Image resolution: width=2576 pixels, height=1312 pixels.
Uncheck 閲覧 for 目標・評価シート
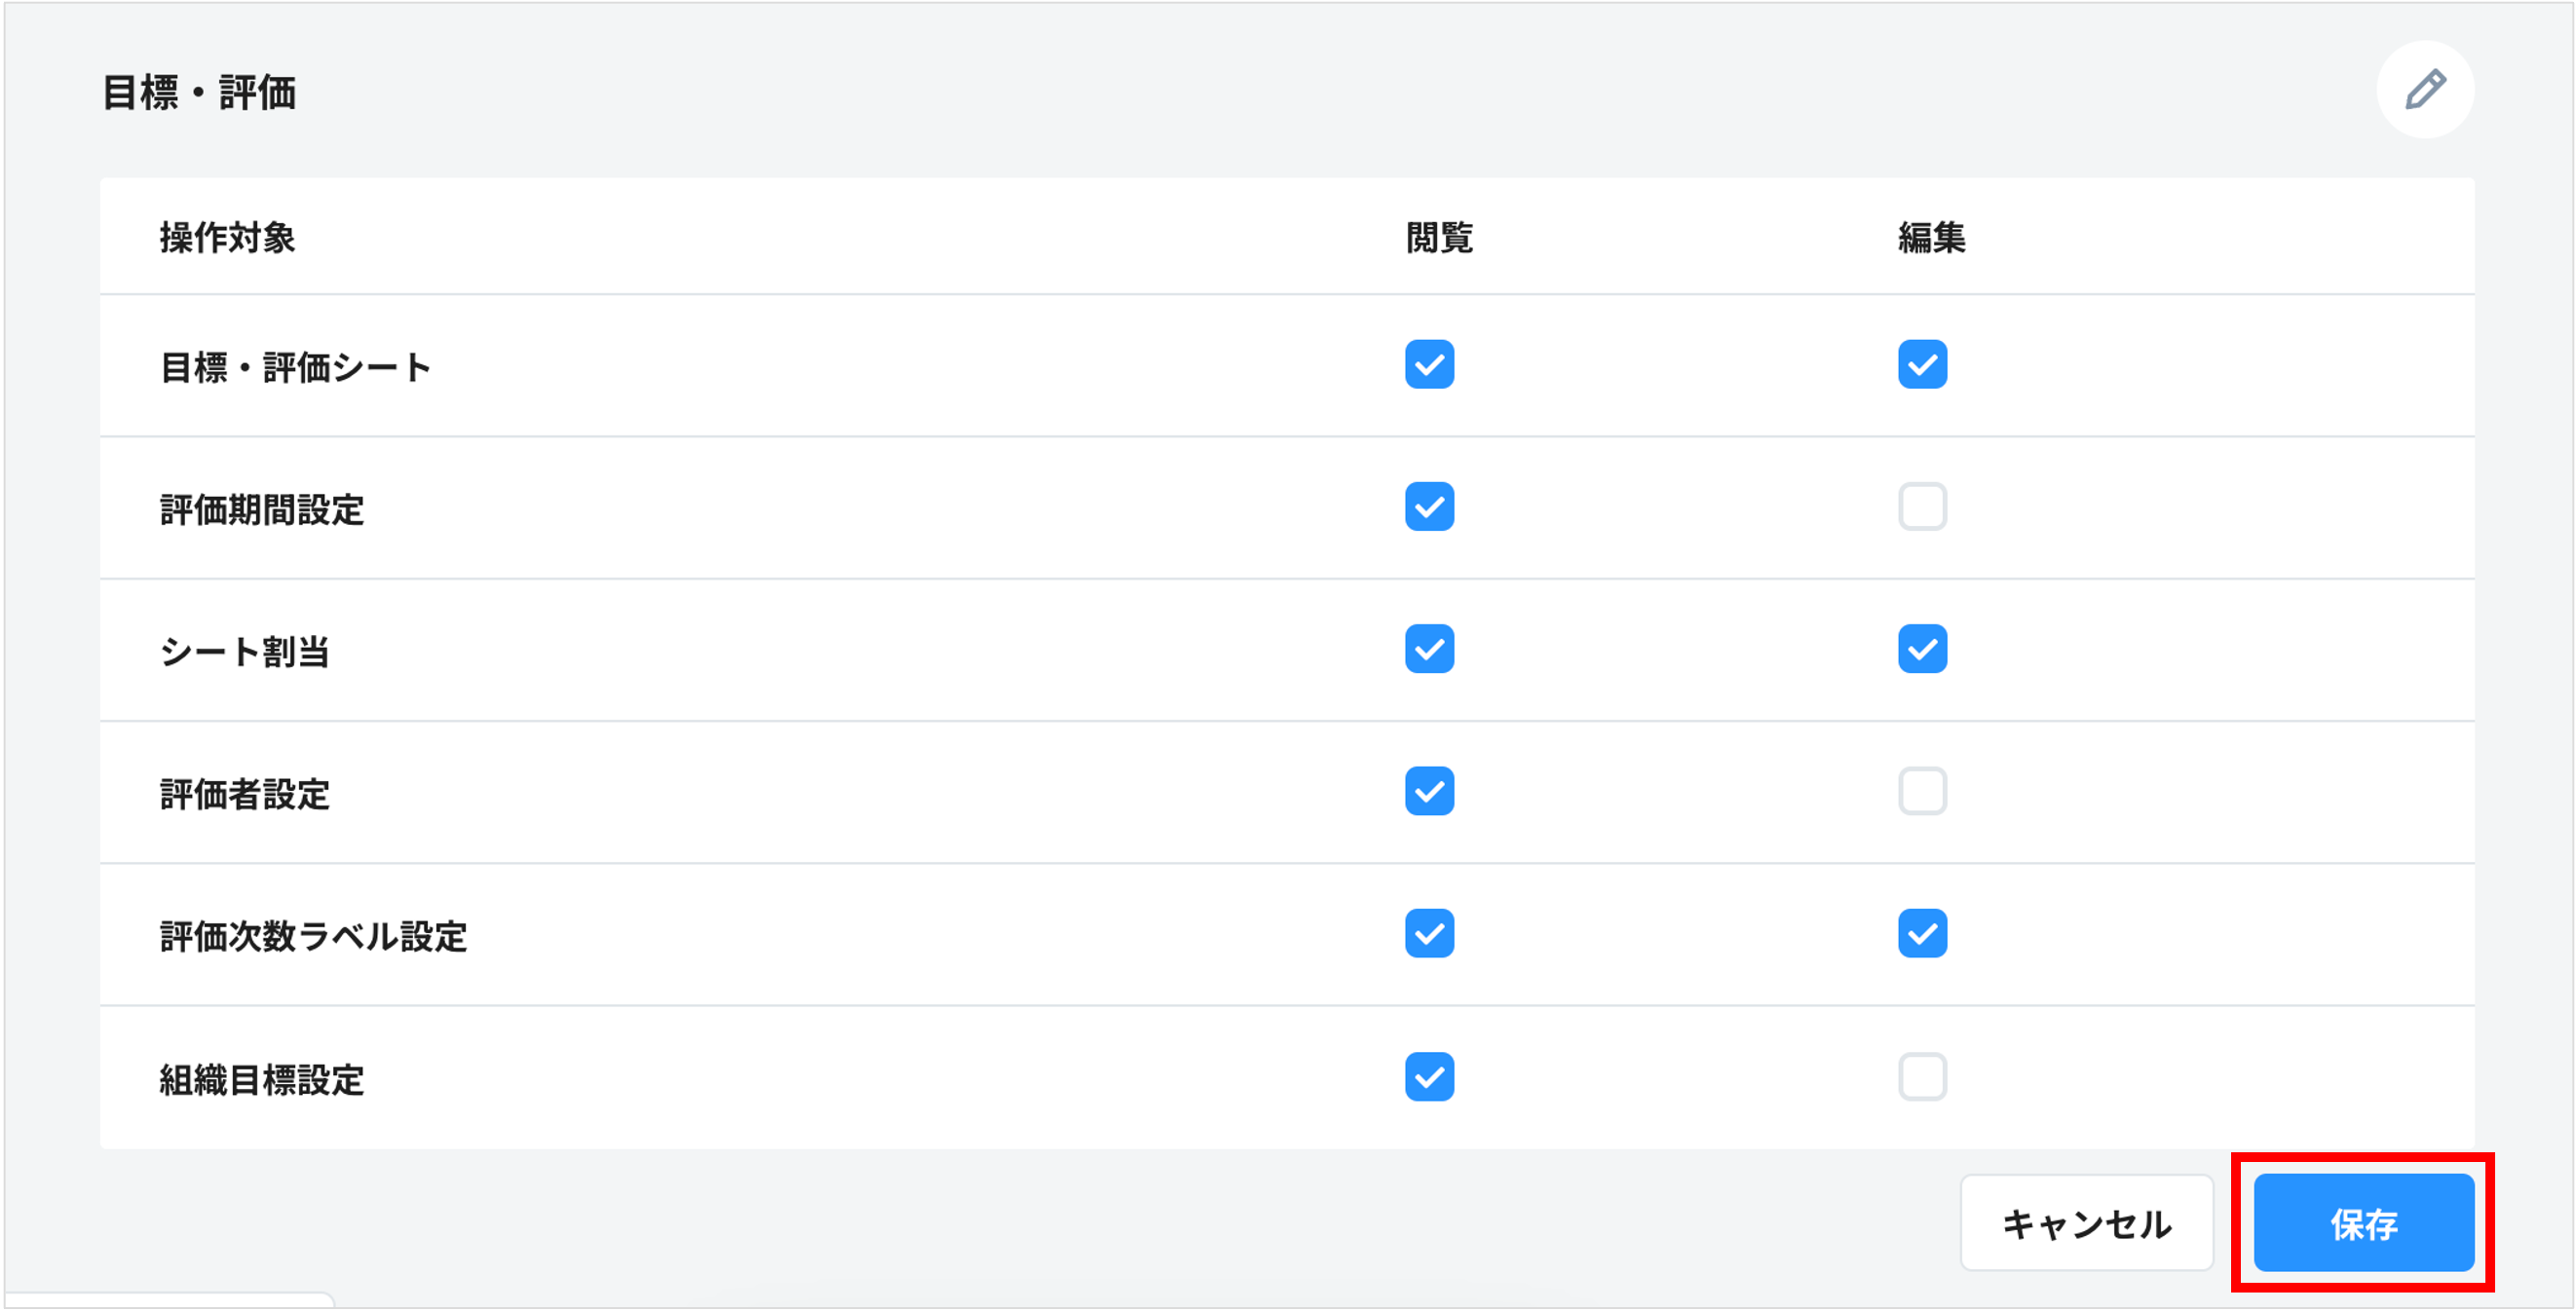[x=1429, y=365]
